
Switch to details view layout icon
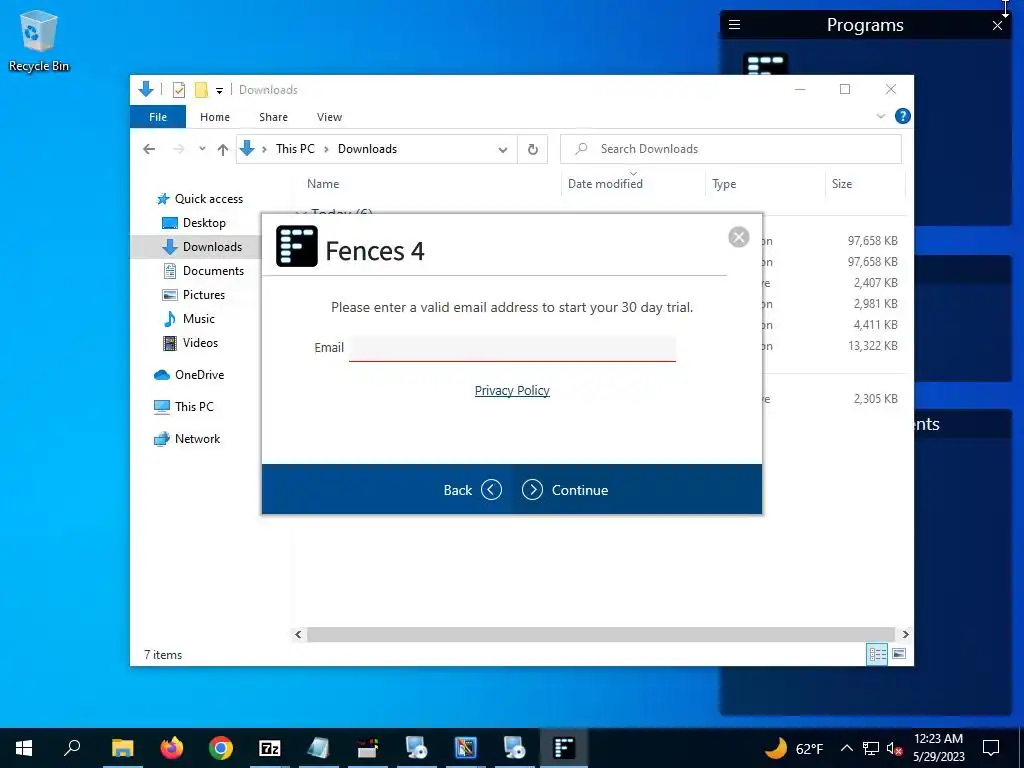(x=877, y=654)
